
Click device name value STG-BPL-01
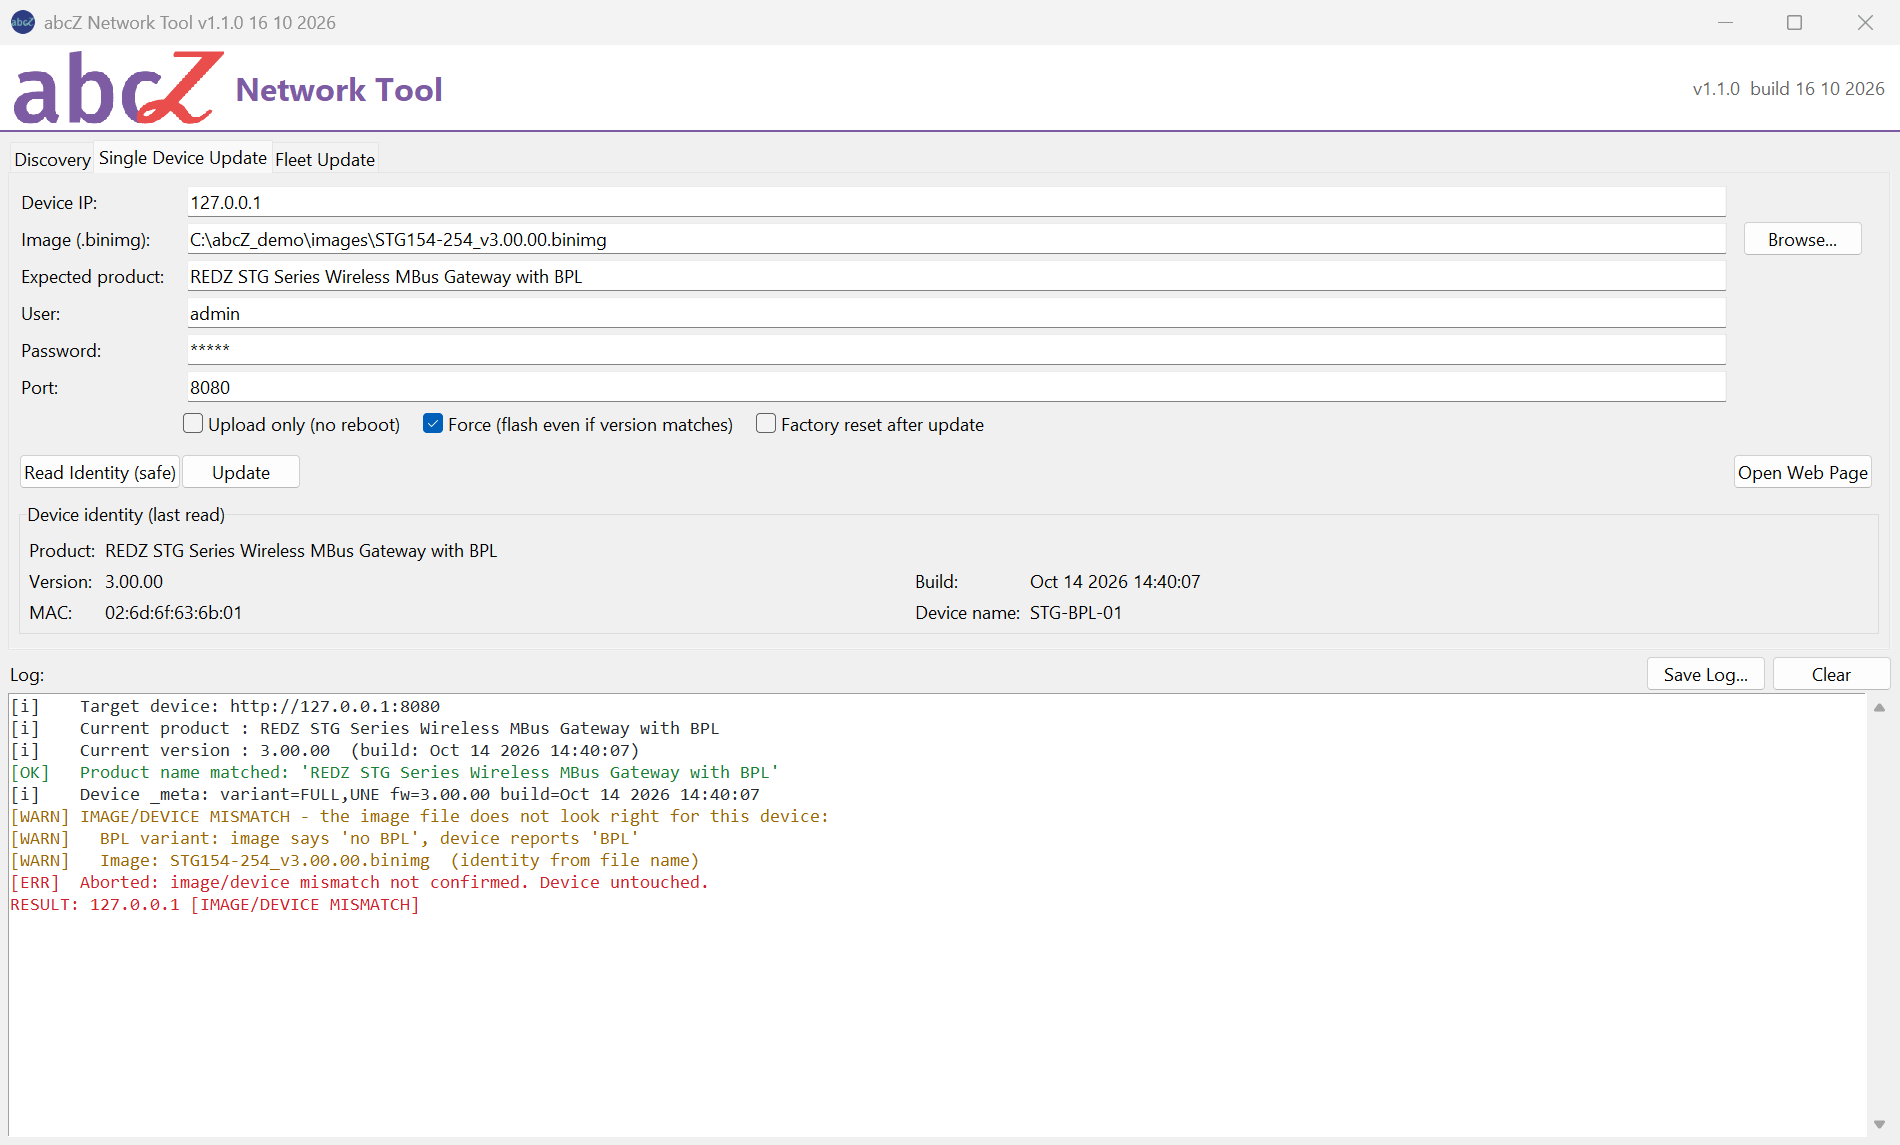click(x=1076, y=612)
